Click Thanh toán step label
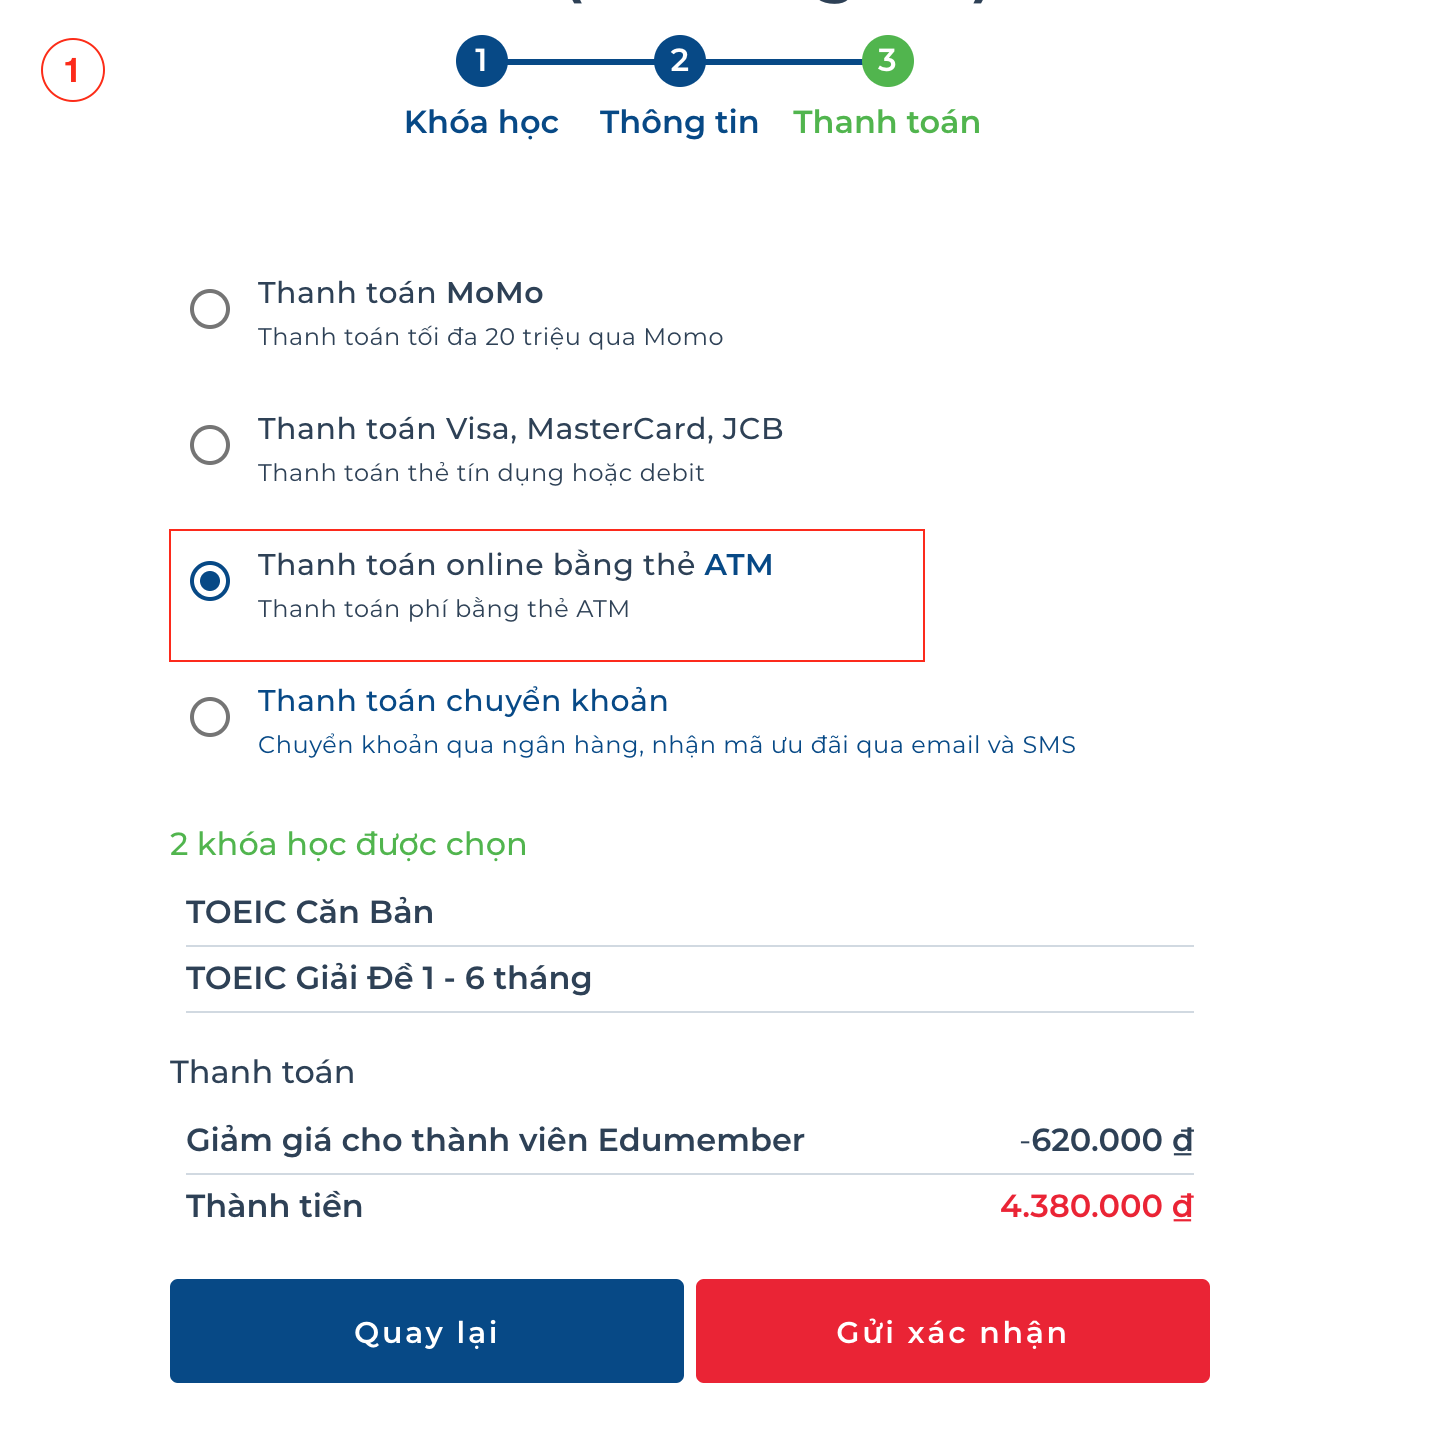Viewport: 1434px width, 1442px height. coord(886,122)
